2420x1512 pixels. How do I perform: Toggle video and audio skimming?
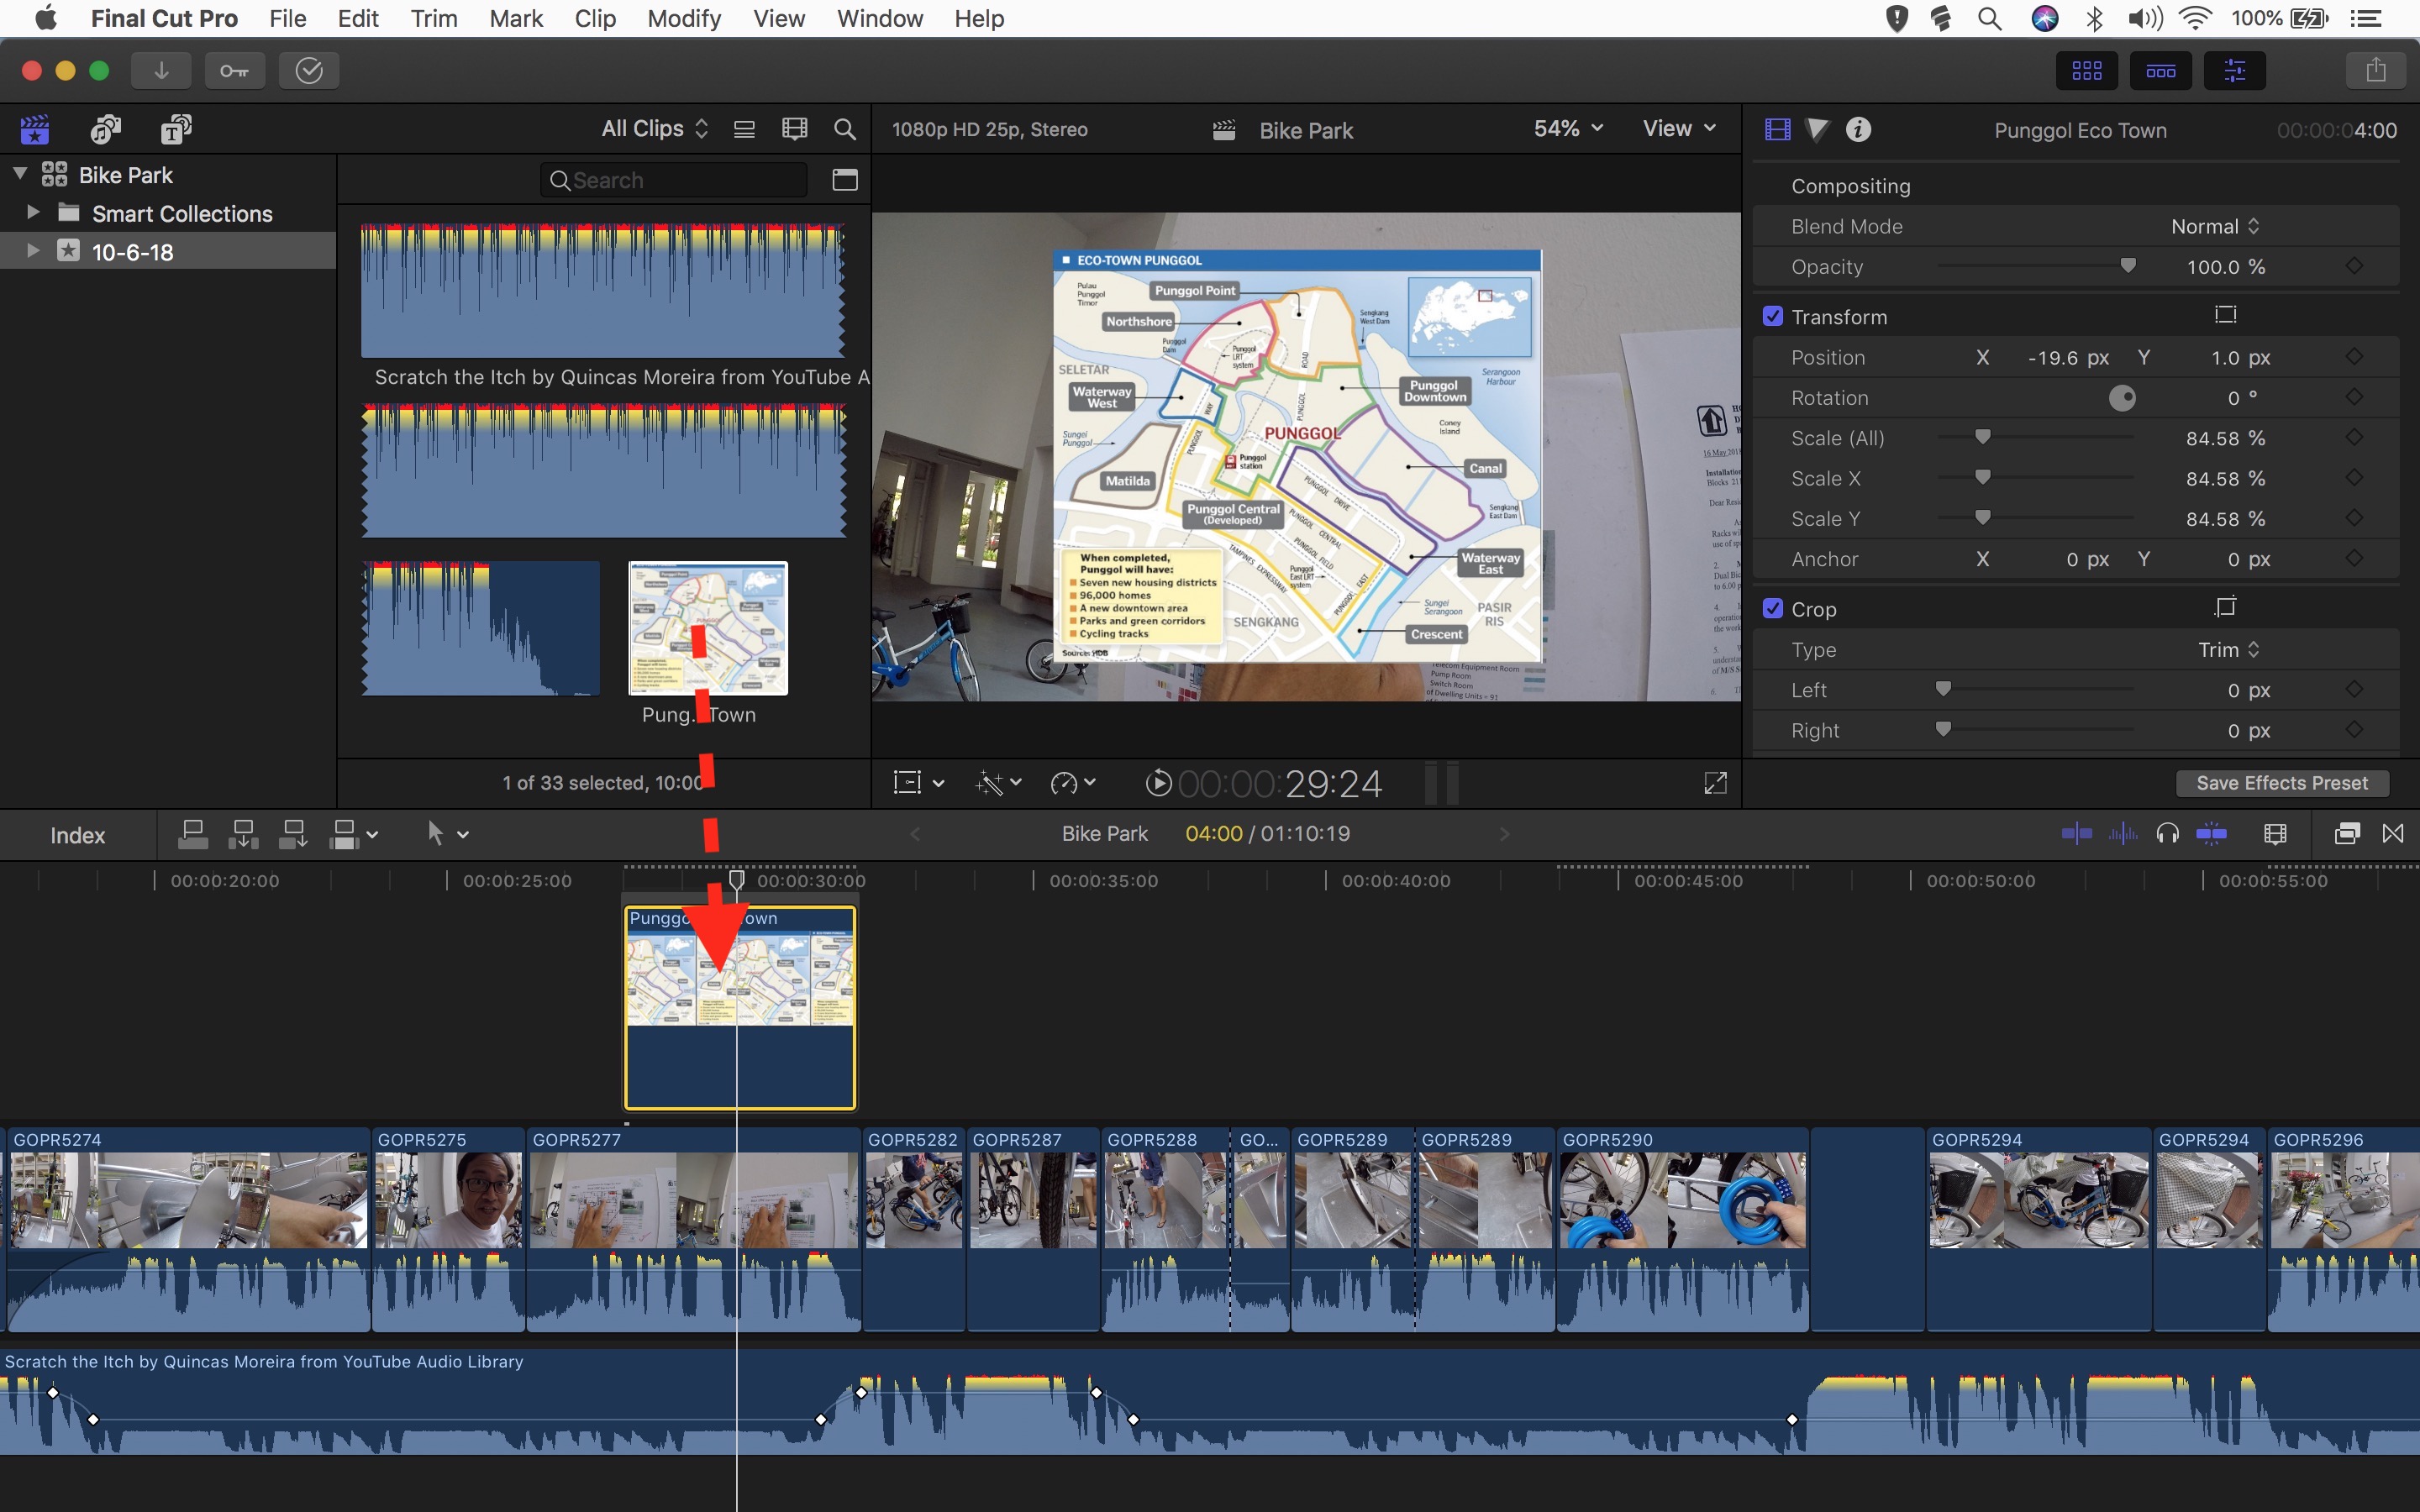tap(2076, 833)
